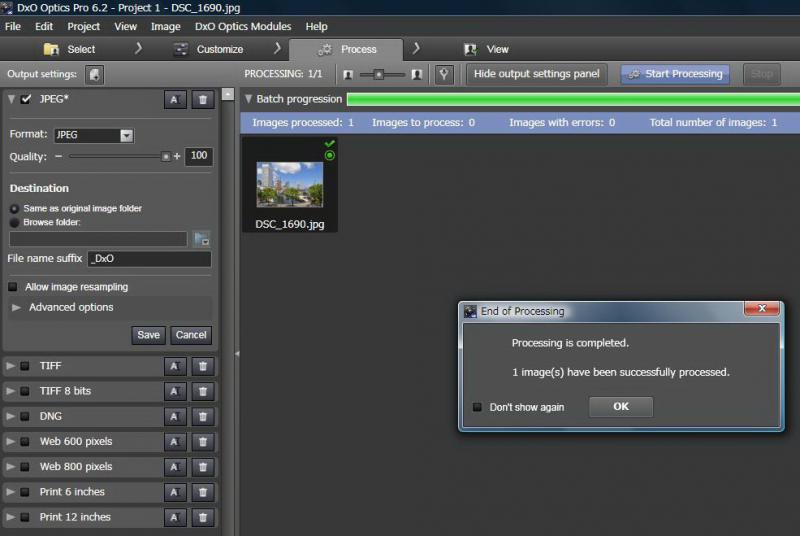800x536 pixels.
Task: Click the rename icon for TIFF 8 bits
Action: click(174, 391)
